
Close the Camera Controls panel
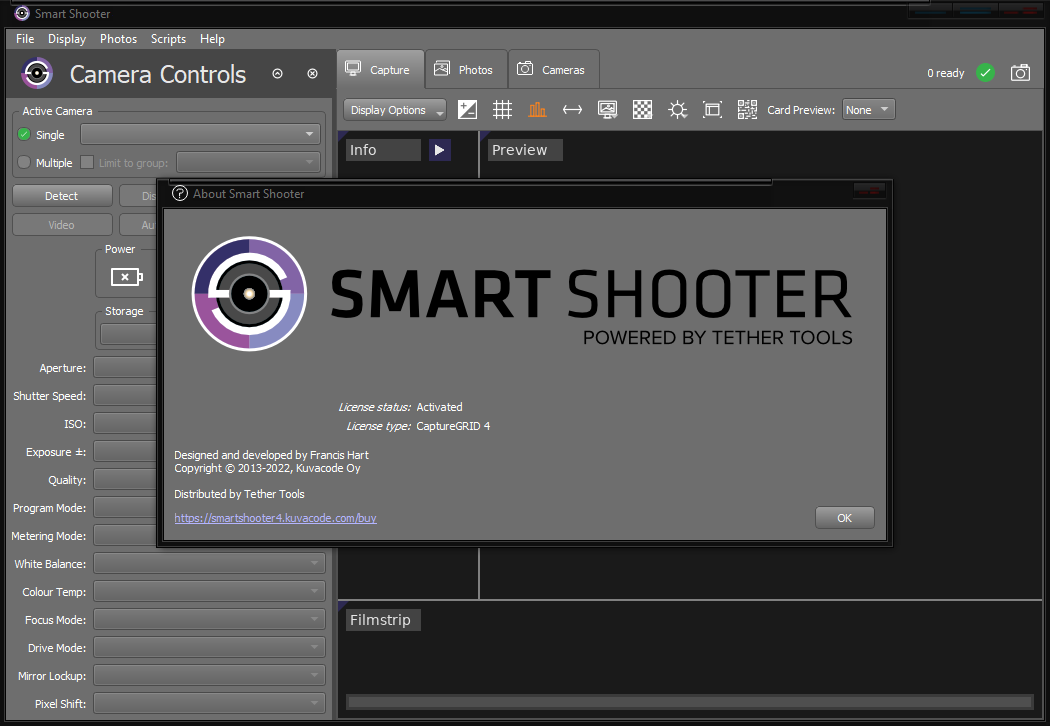[x=312, y=74]
